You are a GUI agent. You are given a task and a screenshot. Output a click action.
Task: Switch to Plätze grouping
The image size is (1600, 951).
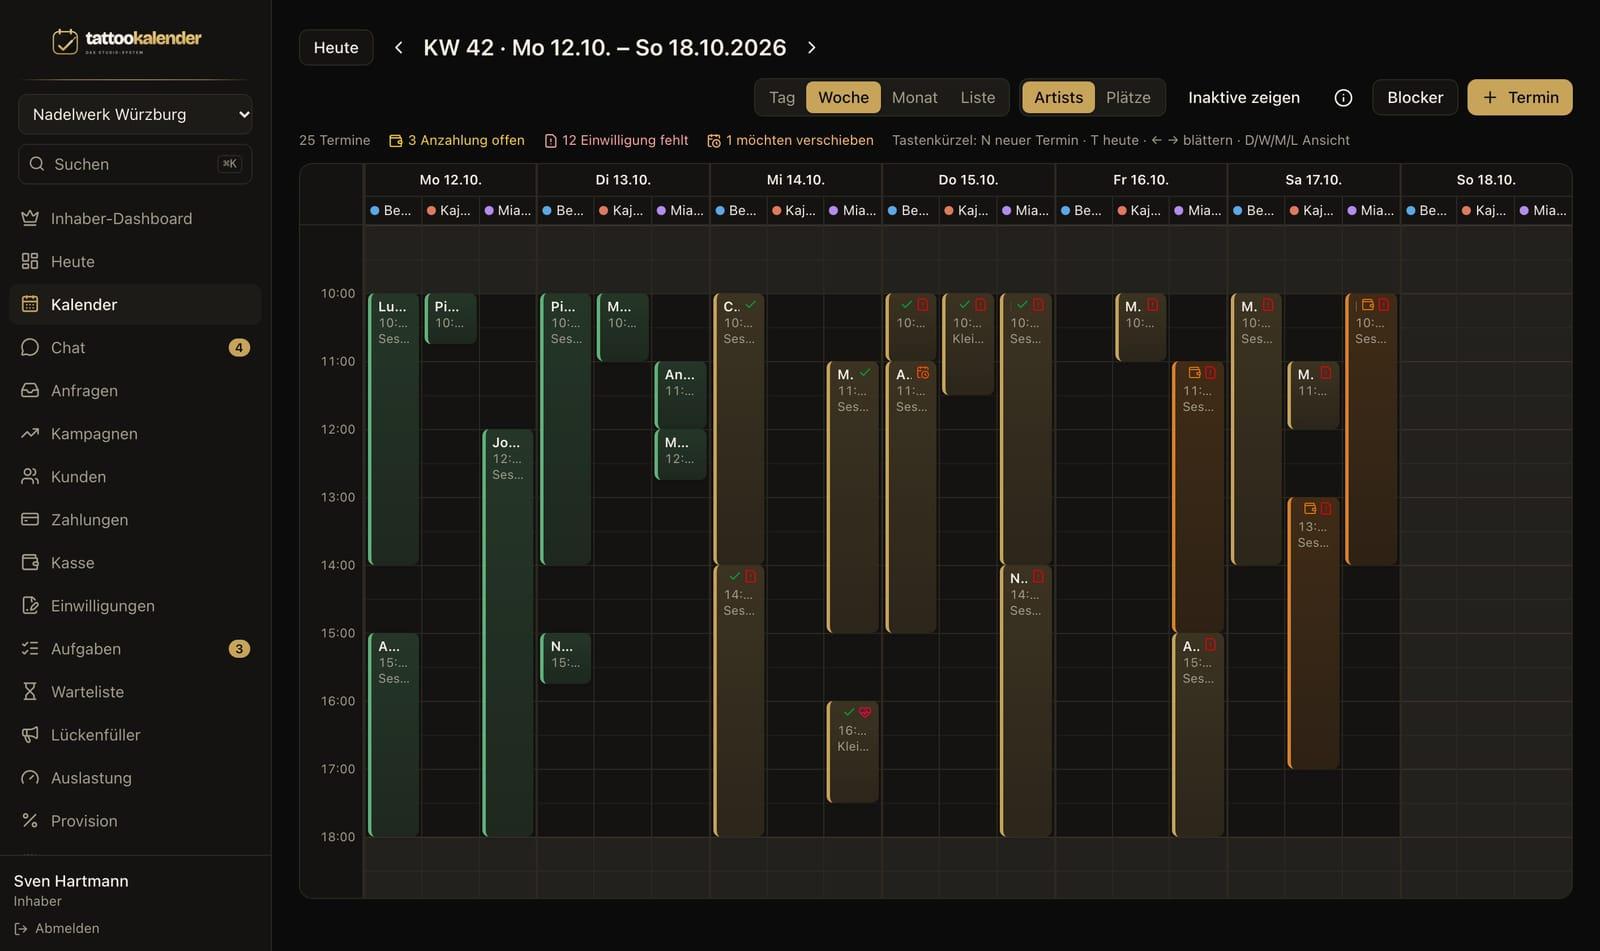point(1128,97)
